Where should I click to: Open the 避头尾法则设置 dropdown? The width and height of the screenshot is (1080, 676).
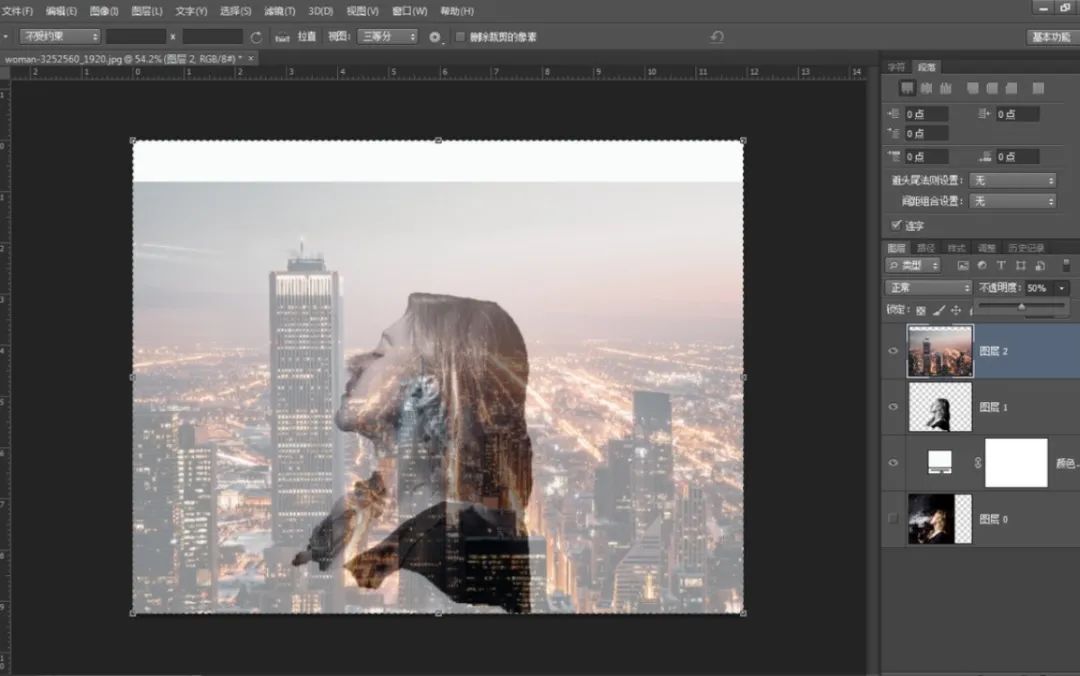coord(1012,181)
